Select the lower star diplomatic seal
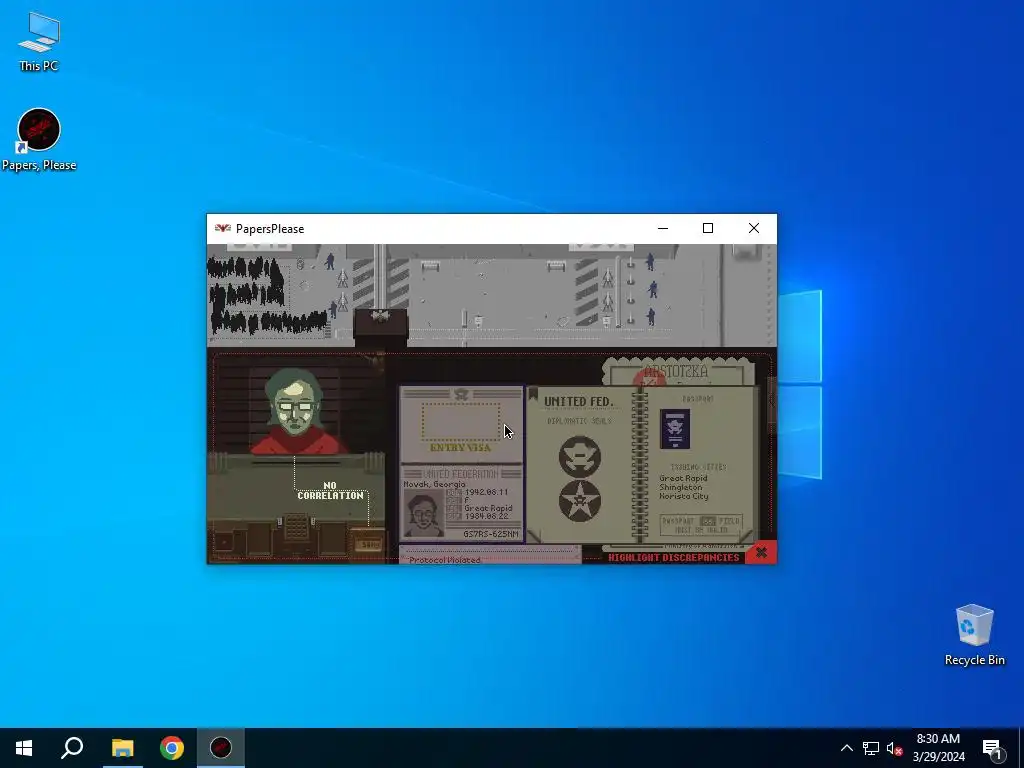 [579, 501]
